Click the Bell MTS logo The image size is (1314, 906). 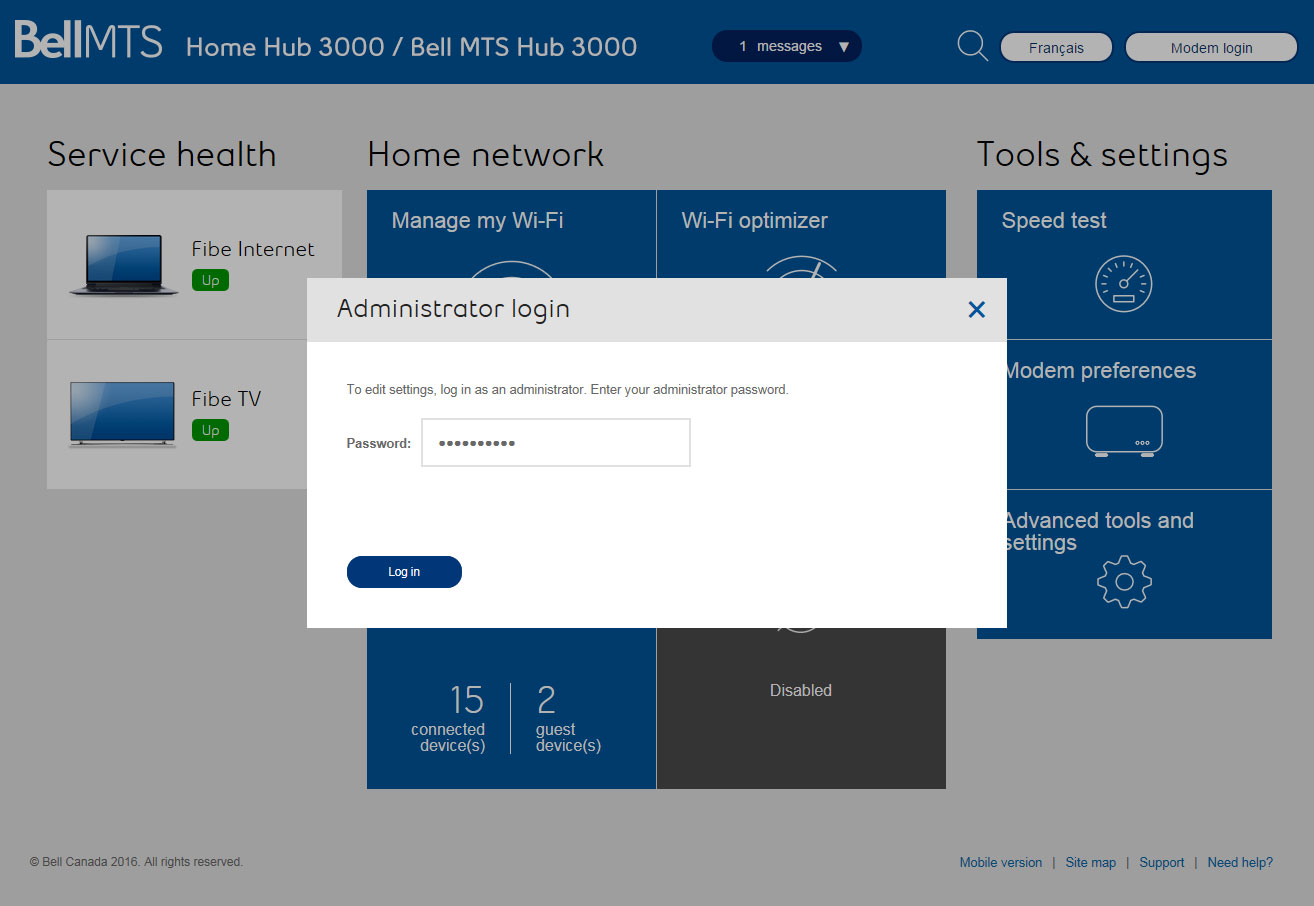point(88,41)
